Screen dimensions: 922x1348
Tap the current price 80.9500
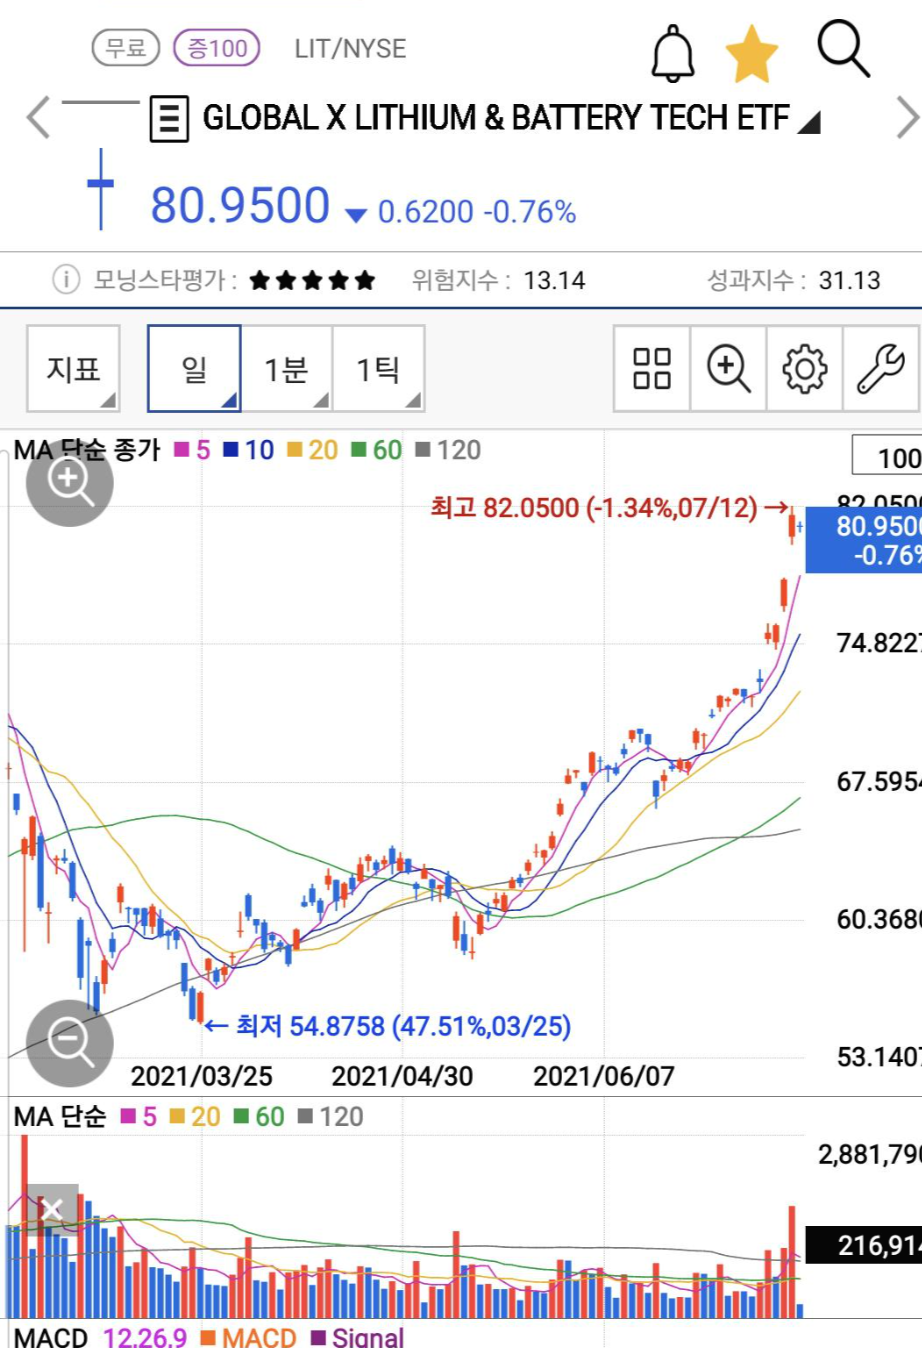tap(240, 206)
